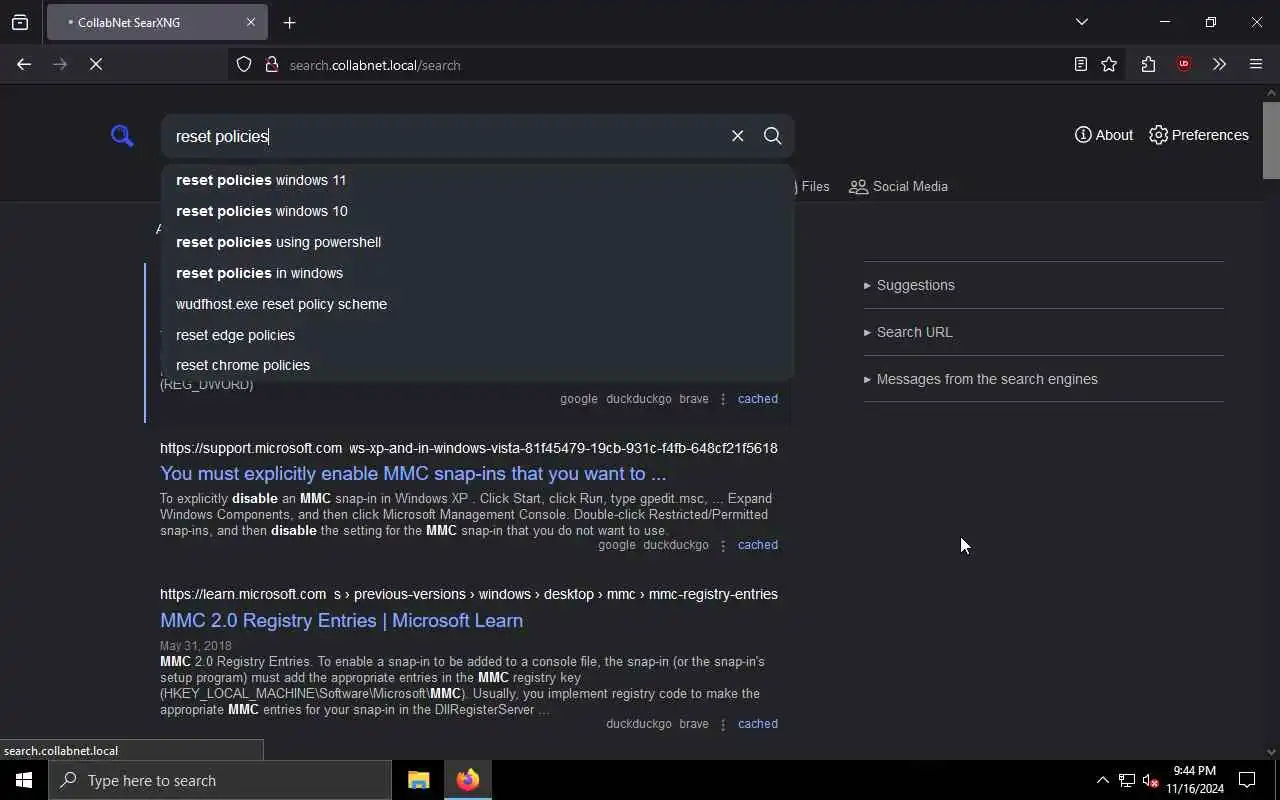Open Windows Start menu
The height and width of the screenshot is (800, 1280).
[24, 780]
